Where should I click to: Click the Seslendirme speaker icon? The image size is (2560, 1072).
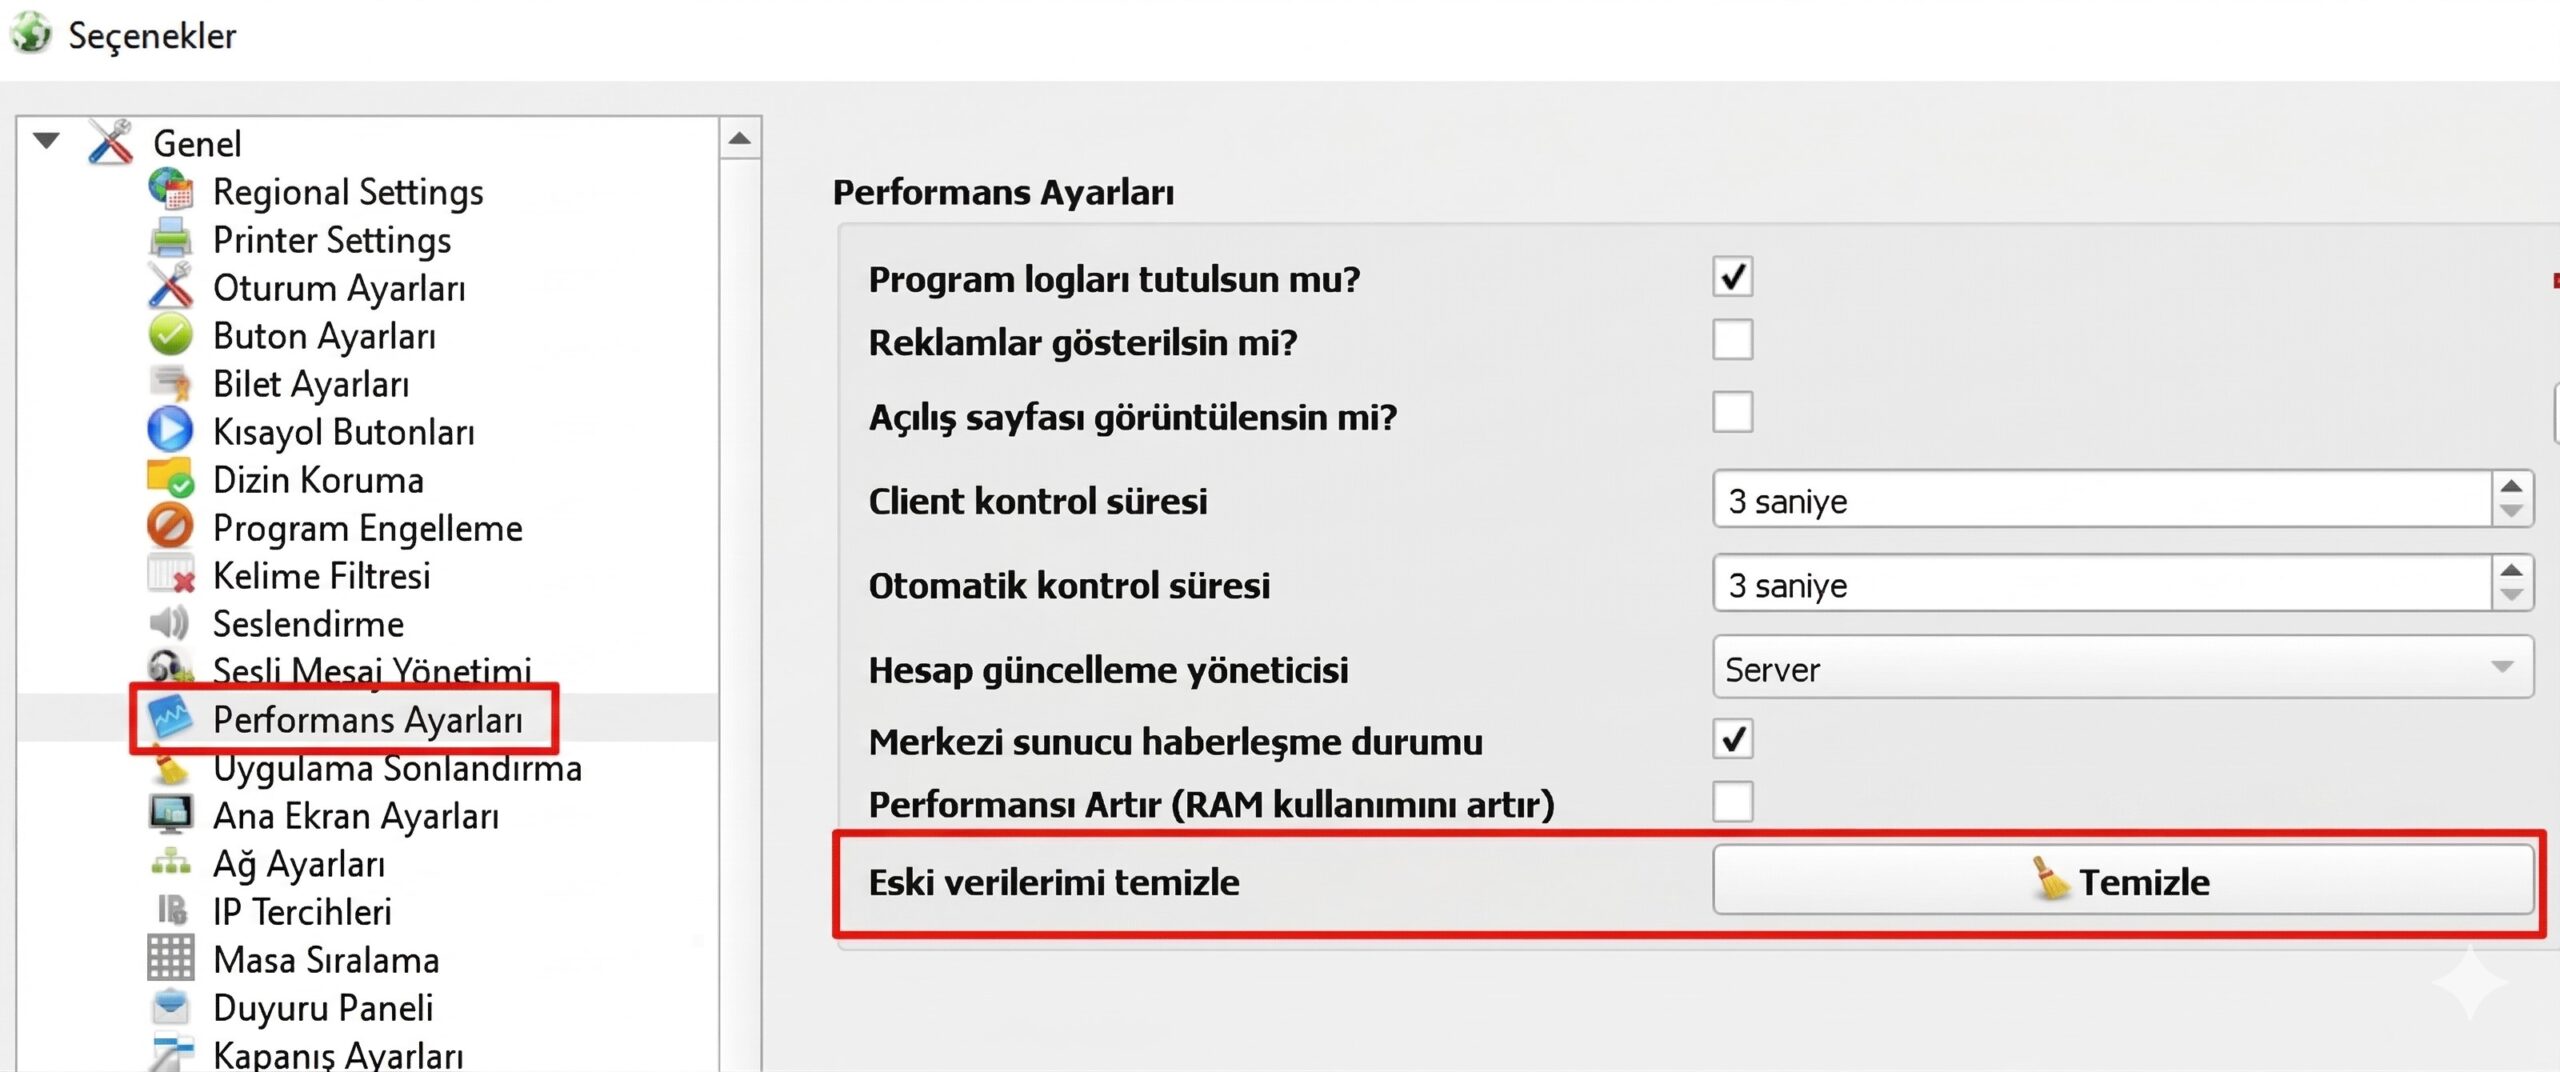(172, 623)
